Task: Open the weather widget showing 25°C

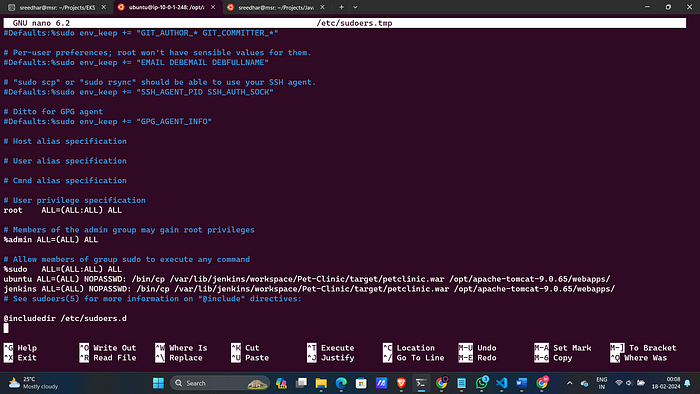Action: (x=33, y=383)
